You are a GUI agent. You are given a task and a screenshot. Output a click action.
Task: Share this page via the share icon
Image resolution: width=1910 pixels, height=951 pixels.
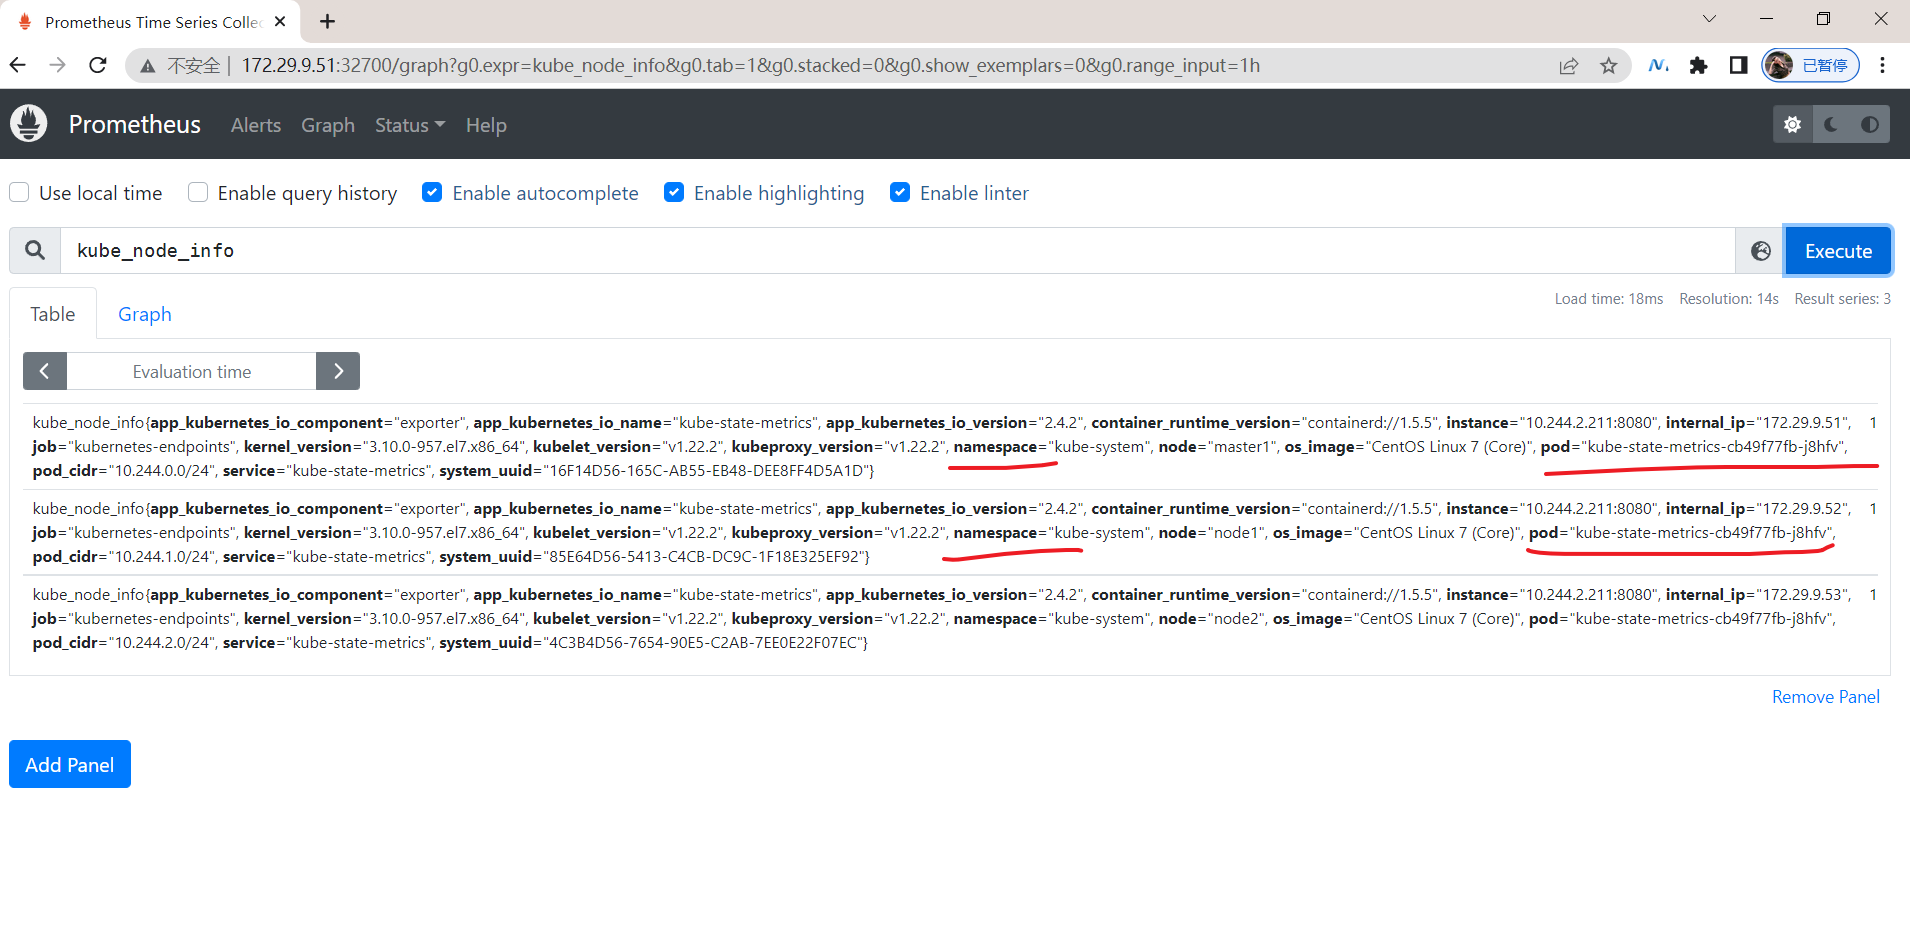(1568, 66)
